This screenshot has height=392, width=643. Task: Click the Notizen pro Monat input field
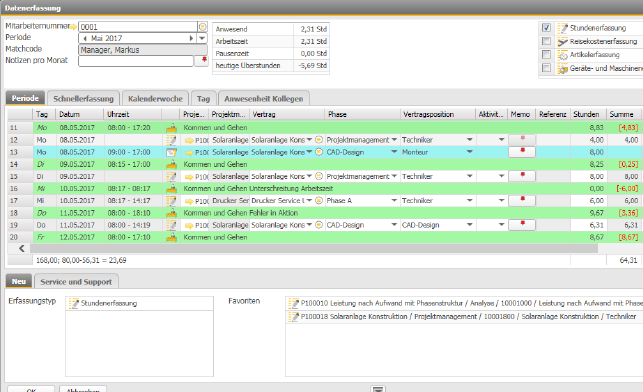click(135, 61)
